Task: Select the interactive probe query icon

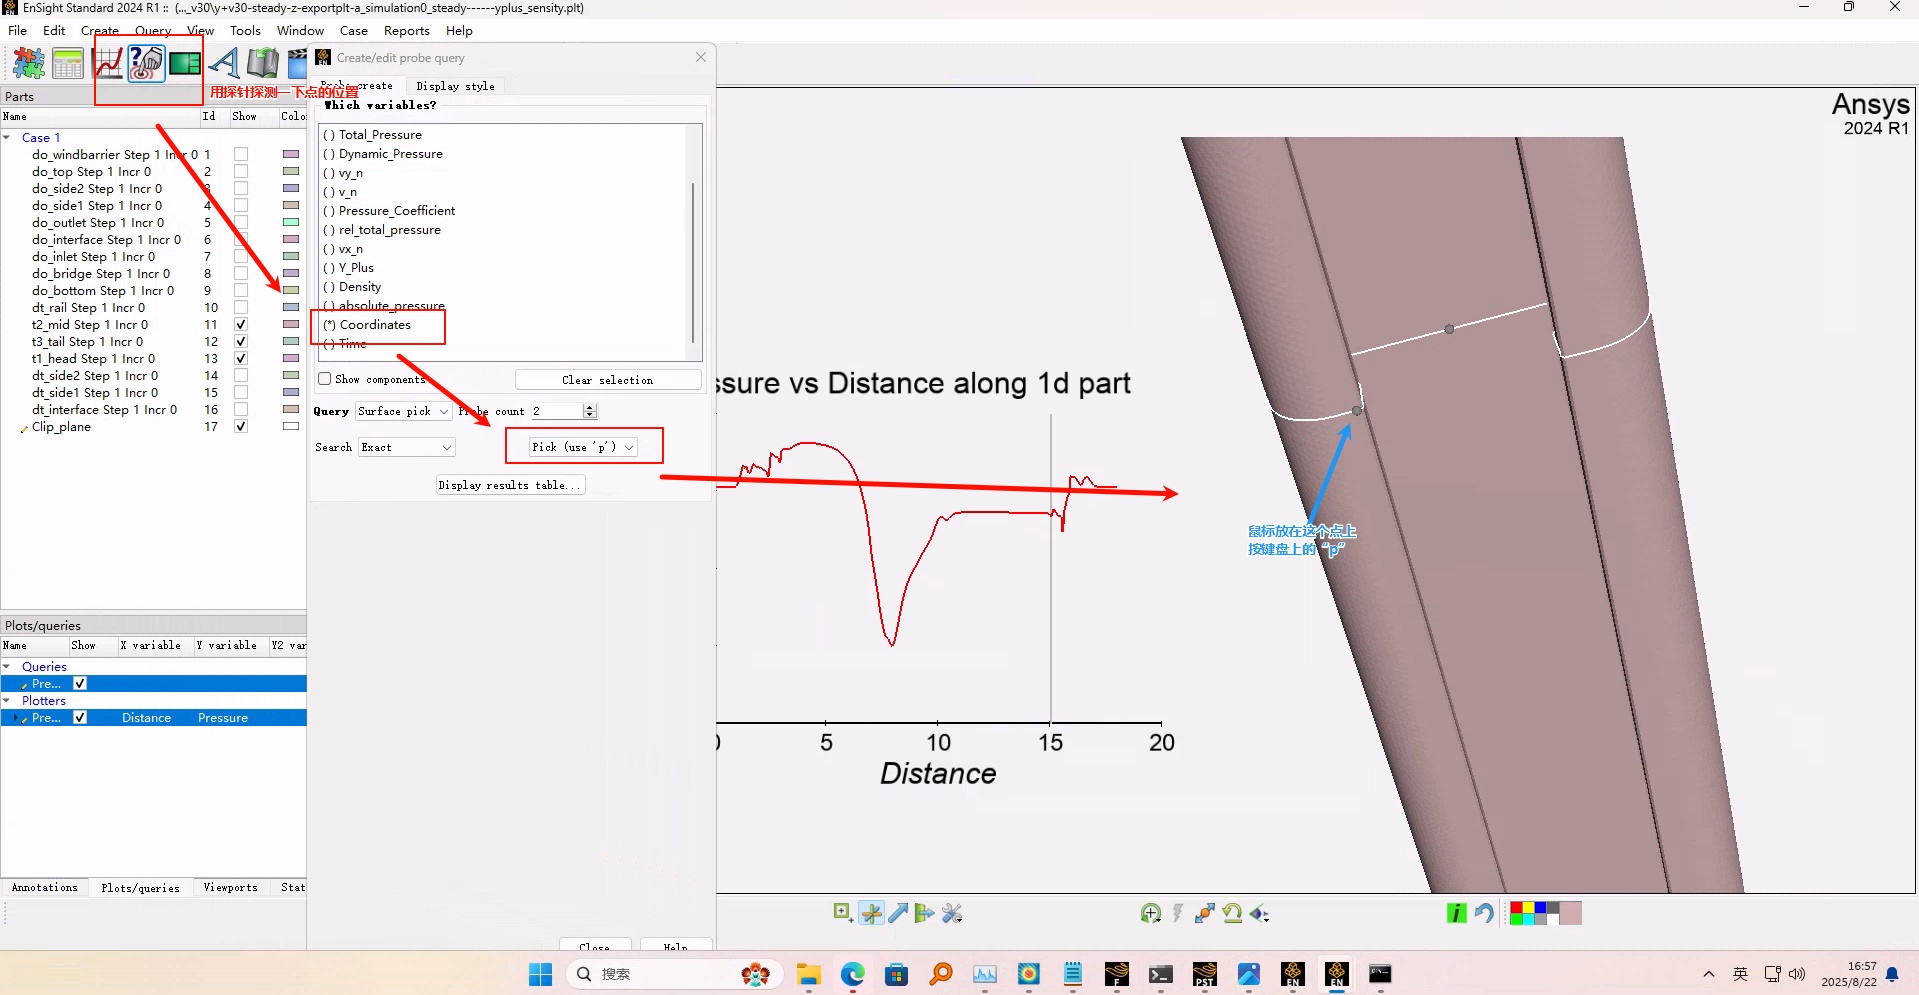Action: pos(146,64)
